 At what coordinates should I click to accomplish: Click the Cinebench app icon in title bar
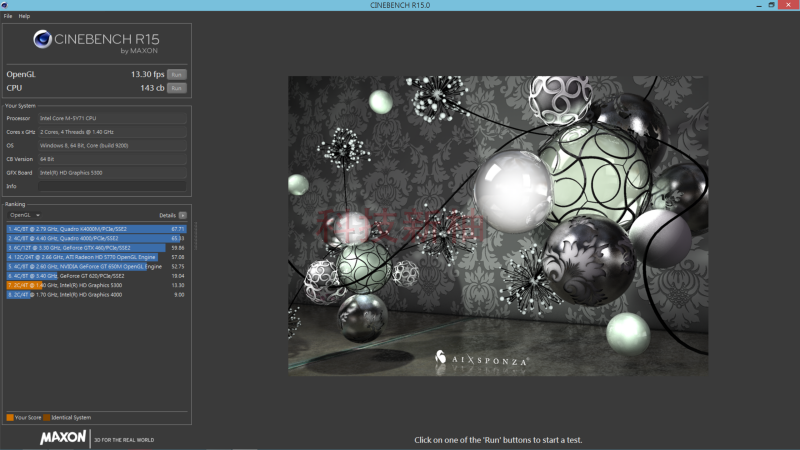click(x=4, y=5)
